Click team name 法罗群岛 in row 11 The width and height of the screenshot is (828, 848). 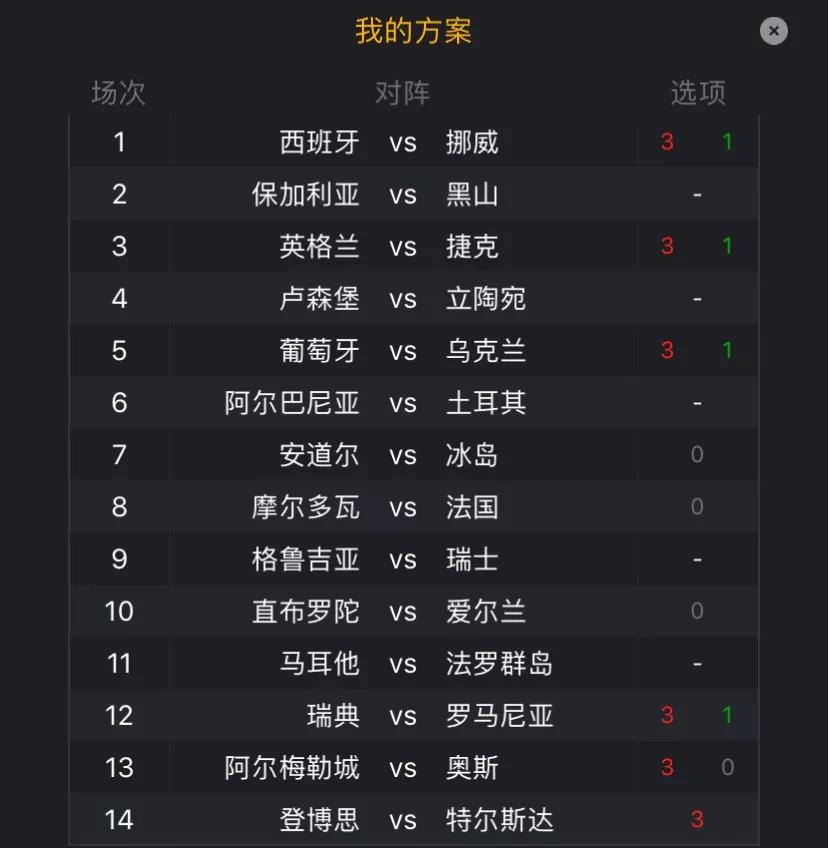tap(499, 664)
